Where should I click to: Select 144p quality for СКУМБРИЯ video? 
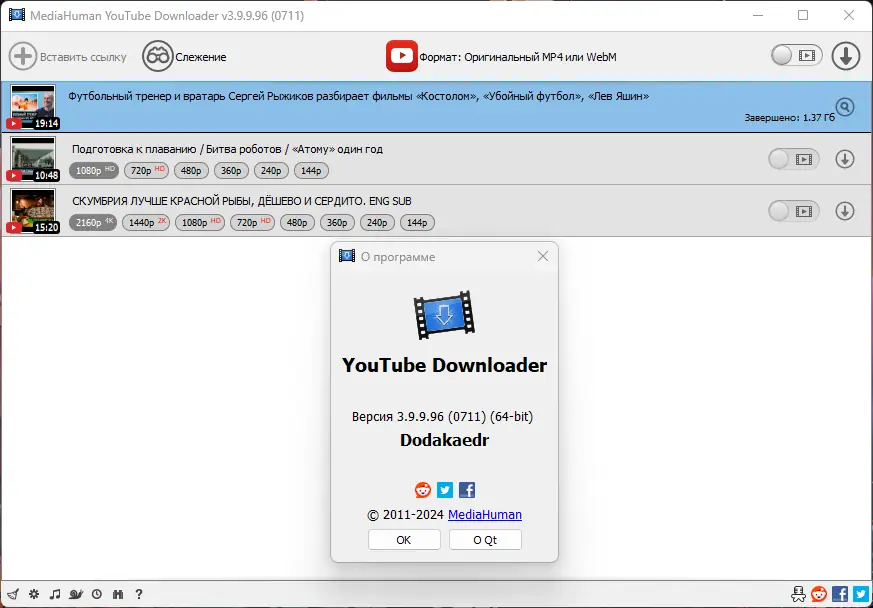click(418, 223)
